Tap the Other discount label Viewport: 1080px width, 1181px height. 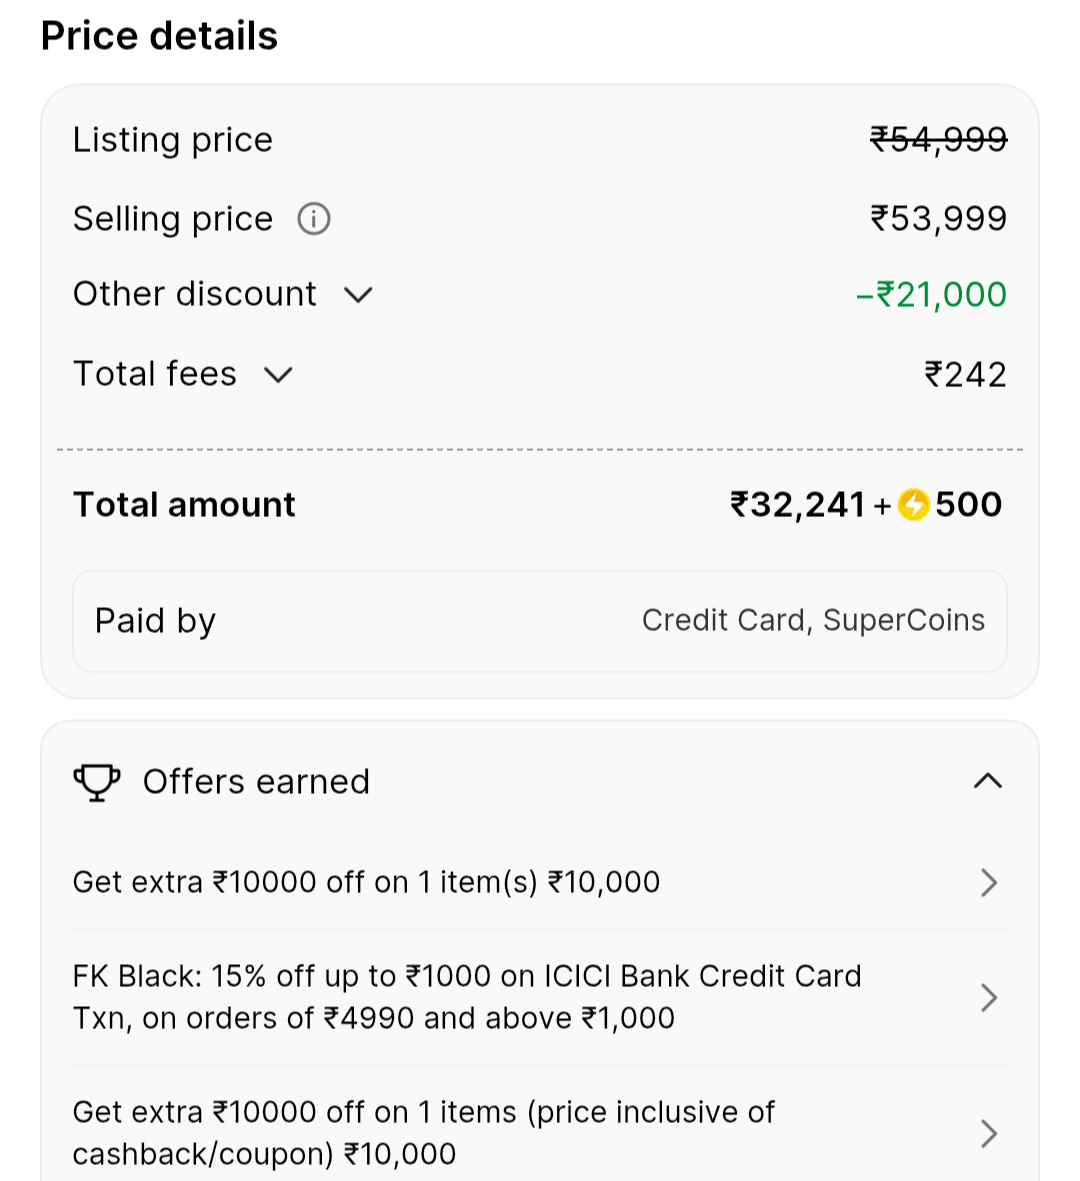point(195,294)
